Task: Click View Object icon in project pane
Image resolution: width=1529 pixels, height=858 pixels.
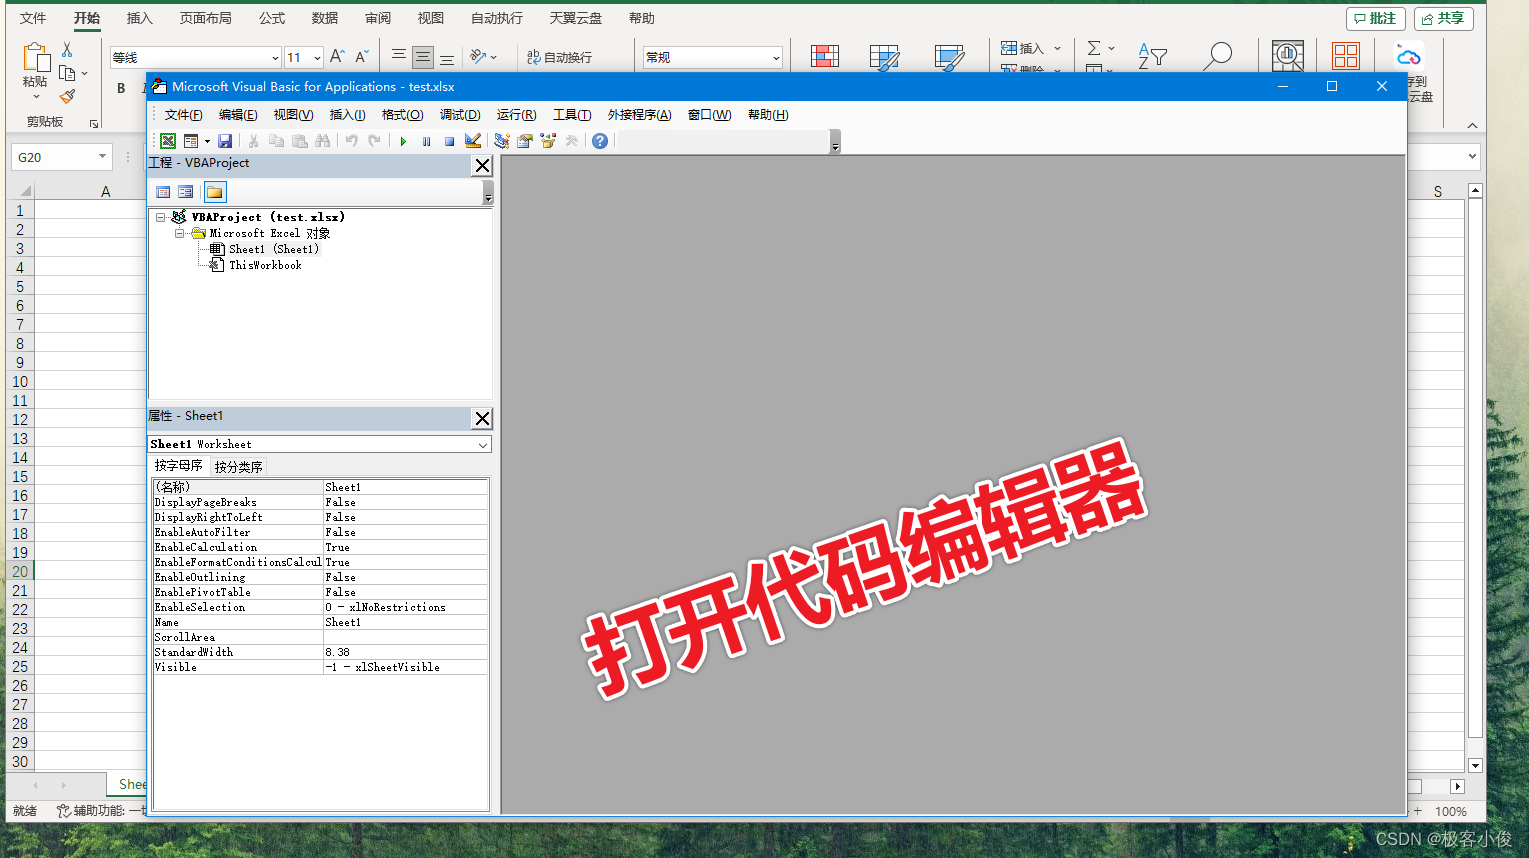Action: 186,192
